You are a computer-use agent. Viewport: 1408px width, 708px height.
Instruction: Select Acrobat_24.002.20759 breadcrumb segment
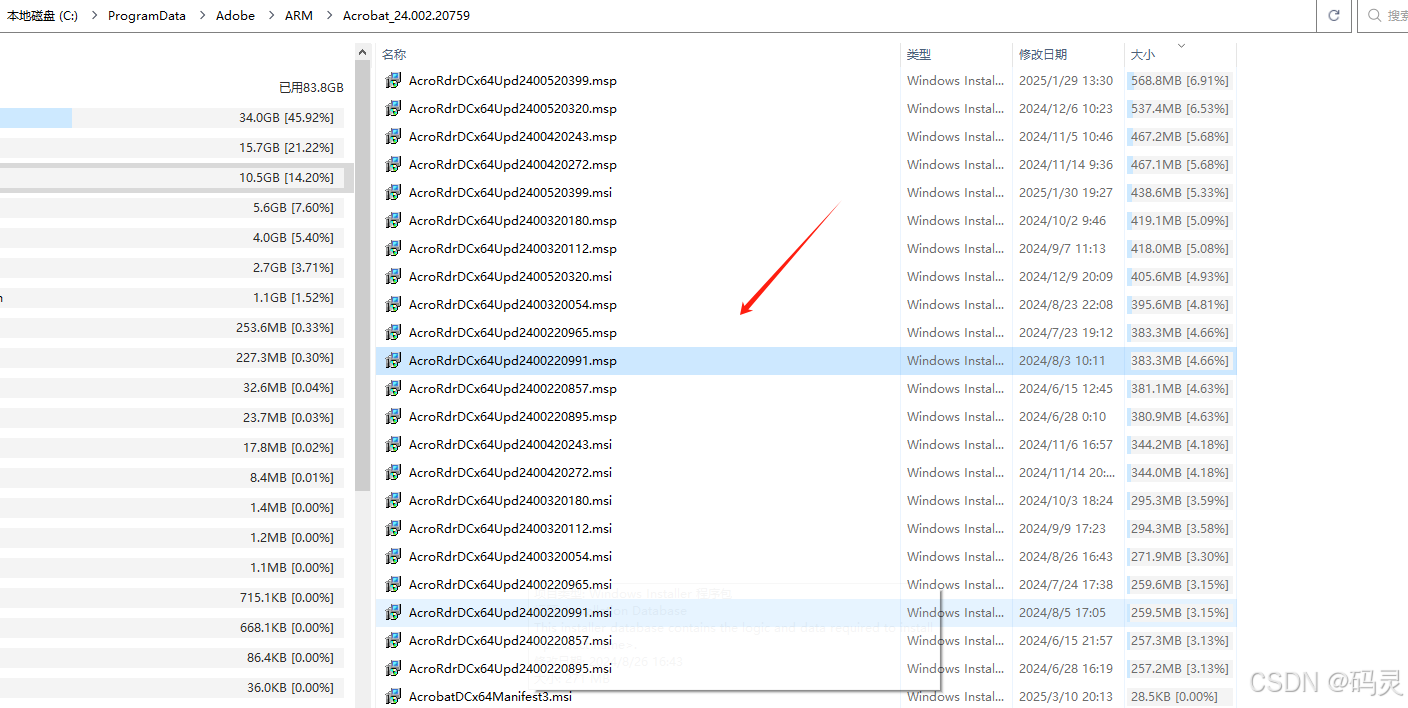406,16
